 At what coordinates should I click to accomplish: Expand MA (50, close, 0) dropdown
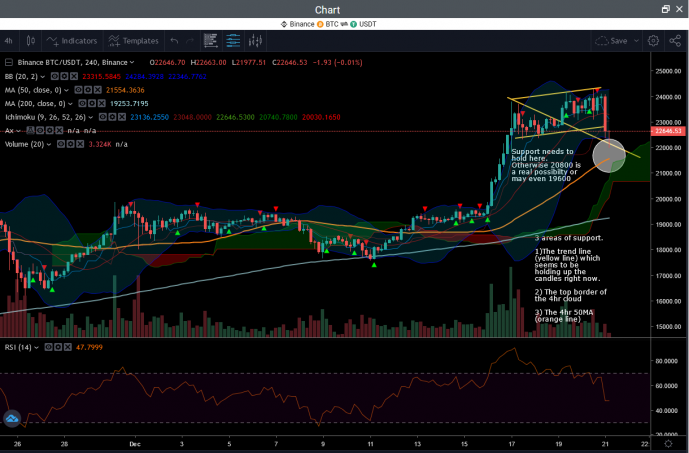[x=66, y=90]
